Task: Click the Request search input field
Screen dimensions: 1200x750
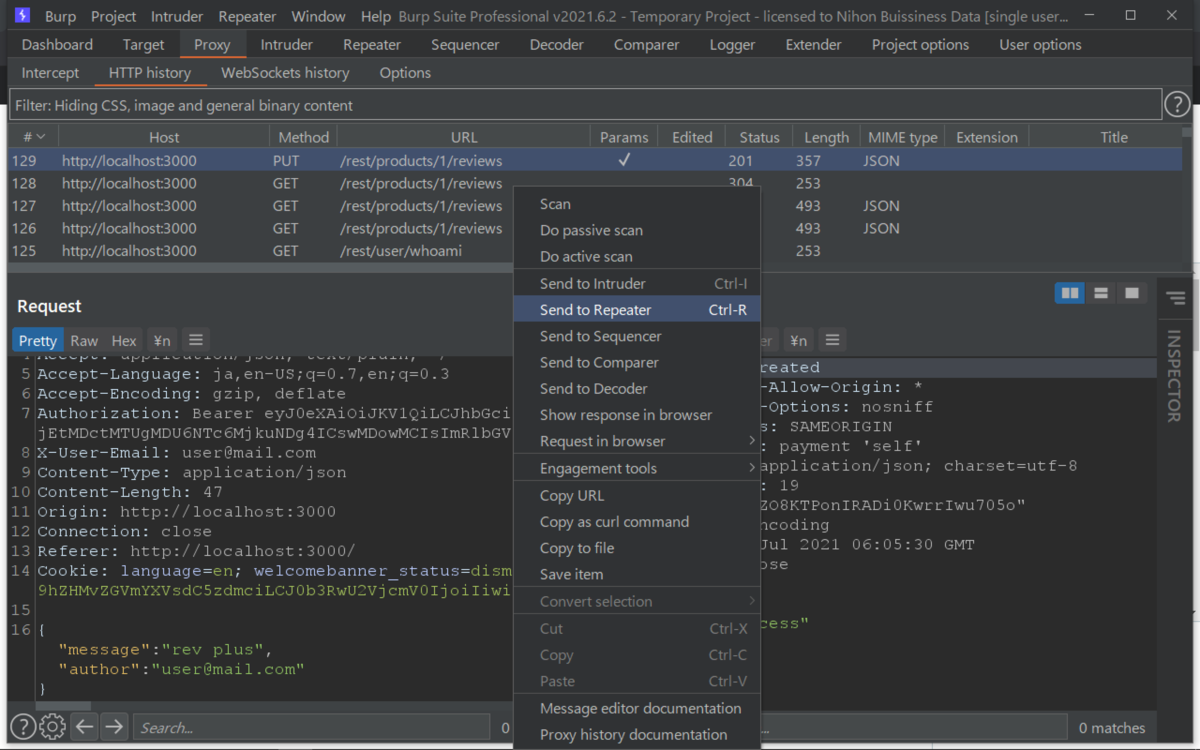Action: 312,727
